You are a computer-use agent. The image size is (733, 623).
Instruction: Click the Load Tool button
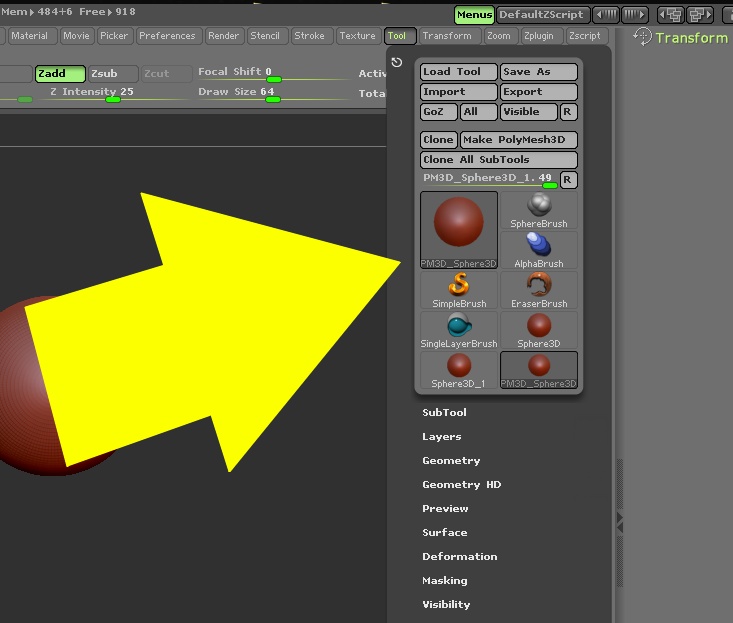coord(459,72)
